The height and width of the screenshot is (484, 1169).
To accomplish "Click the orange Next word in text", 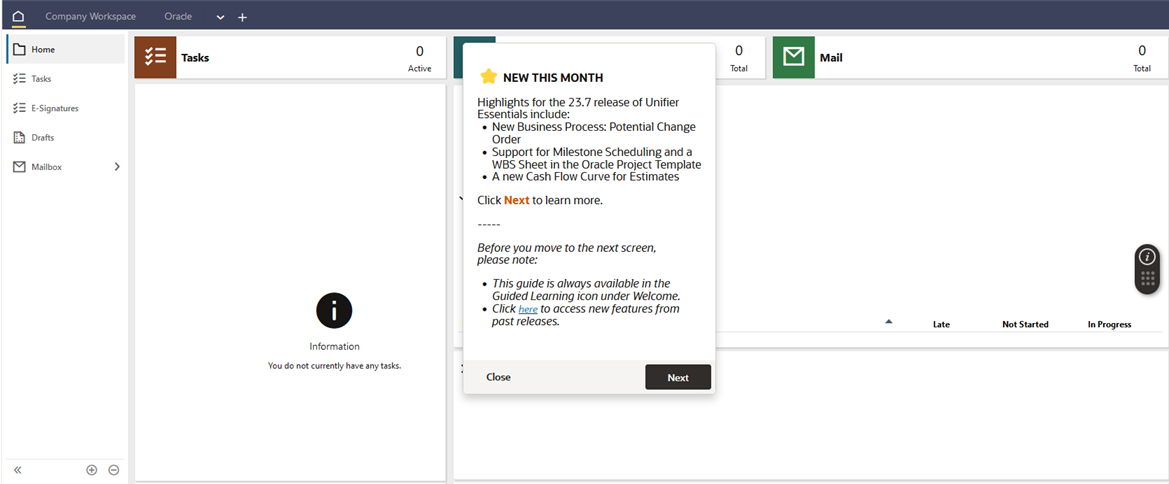I will [x=517, y=201].
